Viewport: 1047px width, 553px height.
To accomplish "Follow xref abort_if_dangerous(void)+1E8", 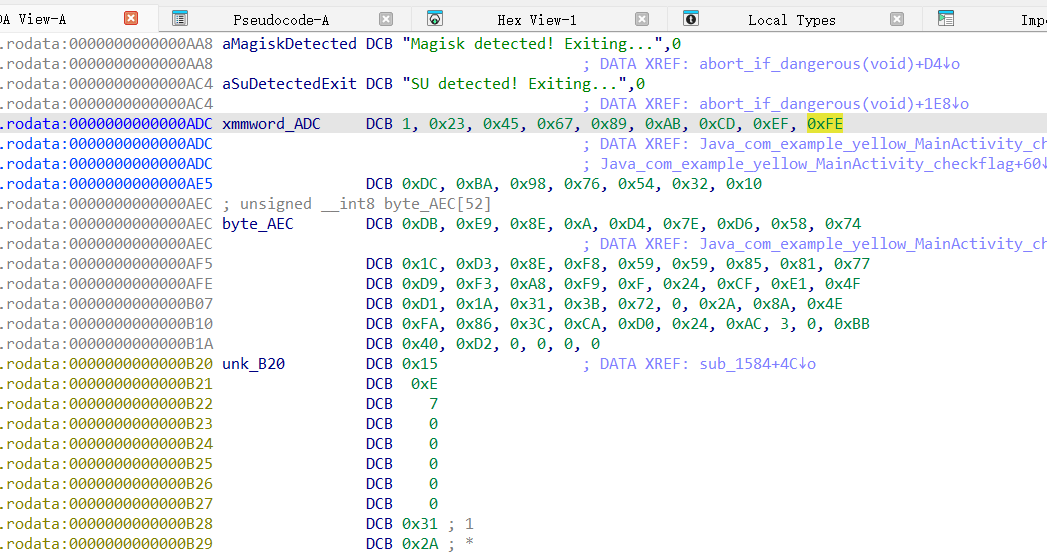I will pos(834,104).
